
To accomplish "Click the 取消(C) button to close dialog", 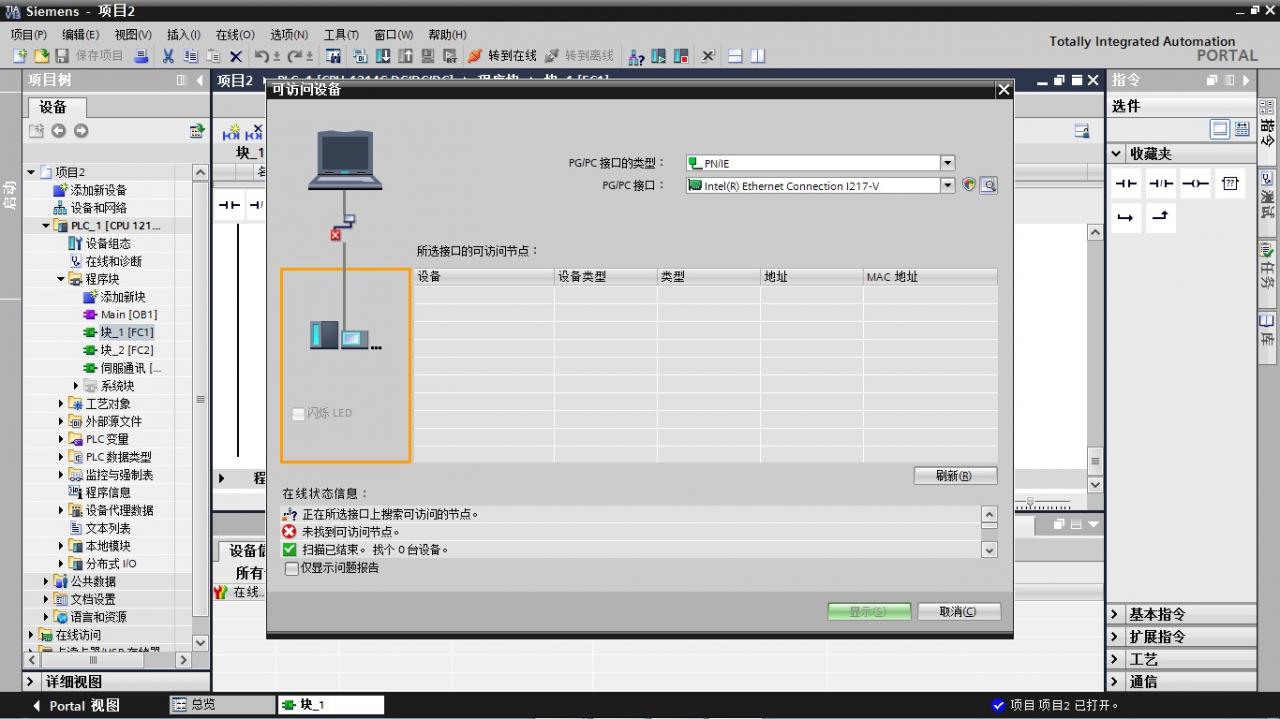I will pyautogui.click(x=958, y=611).
